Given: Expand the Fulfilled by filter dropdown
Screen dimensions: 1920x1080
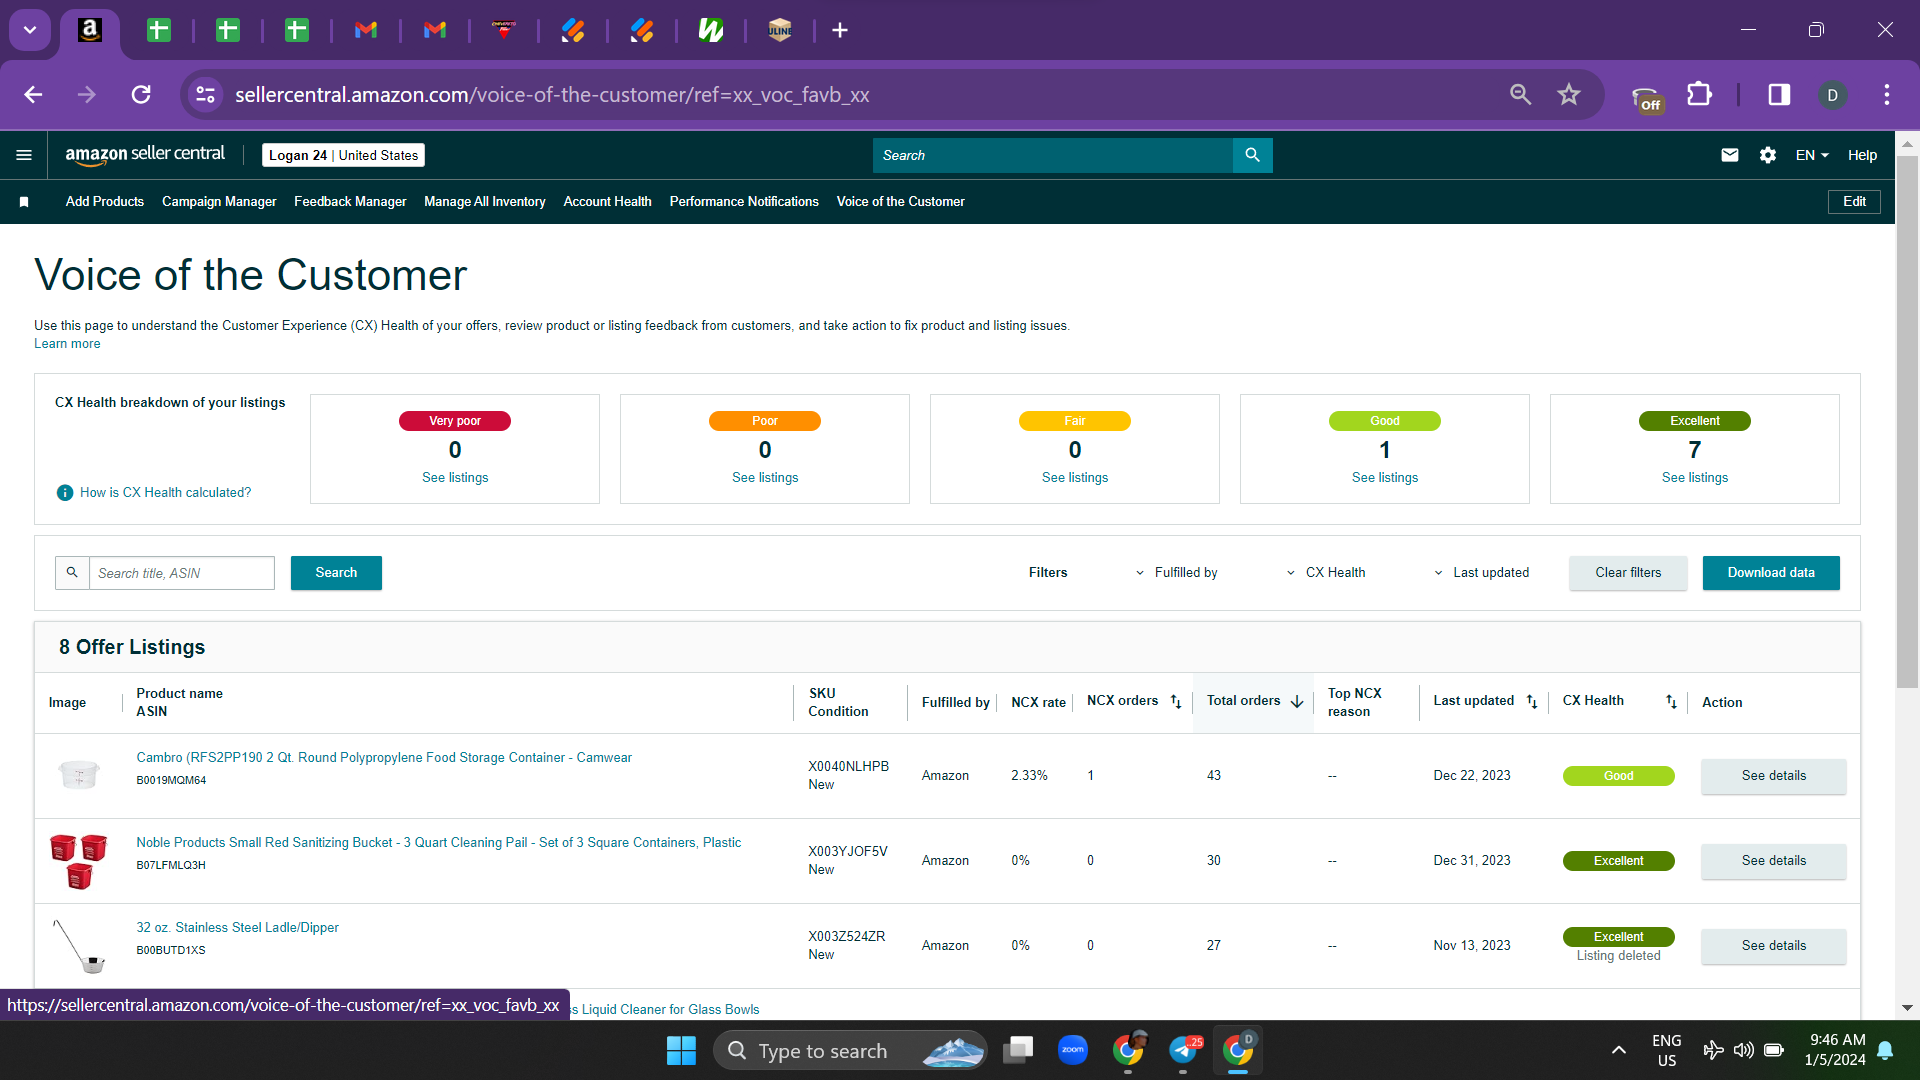Looking at the screenshot, I should 1178,573.
